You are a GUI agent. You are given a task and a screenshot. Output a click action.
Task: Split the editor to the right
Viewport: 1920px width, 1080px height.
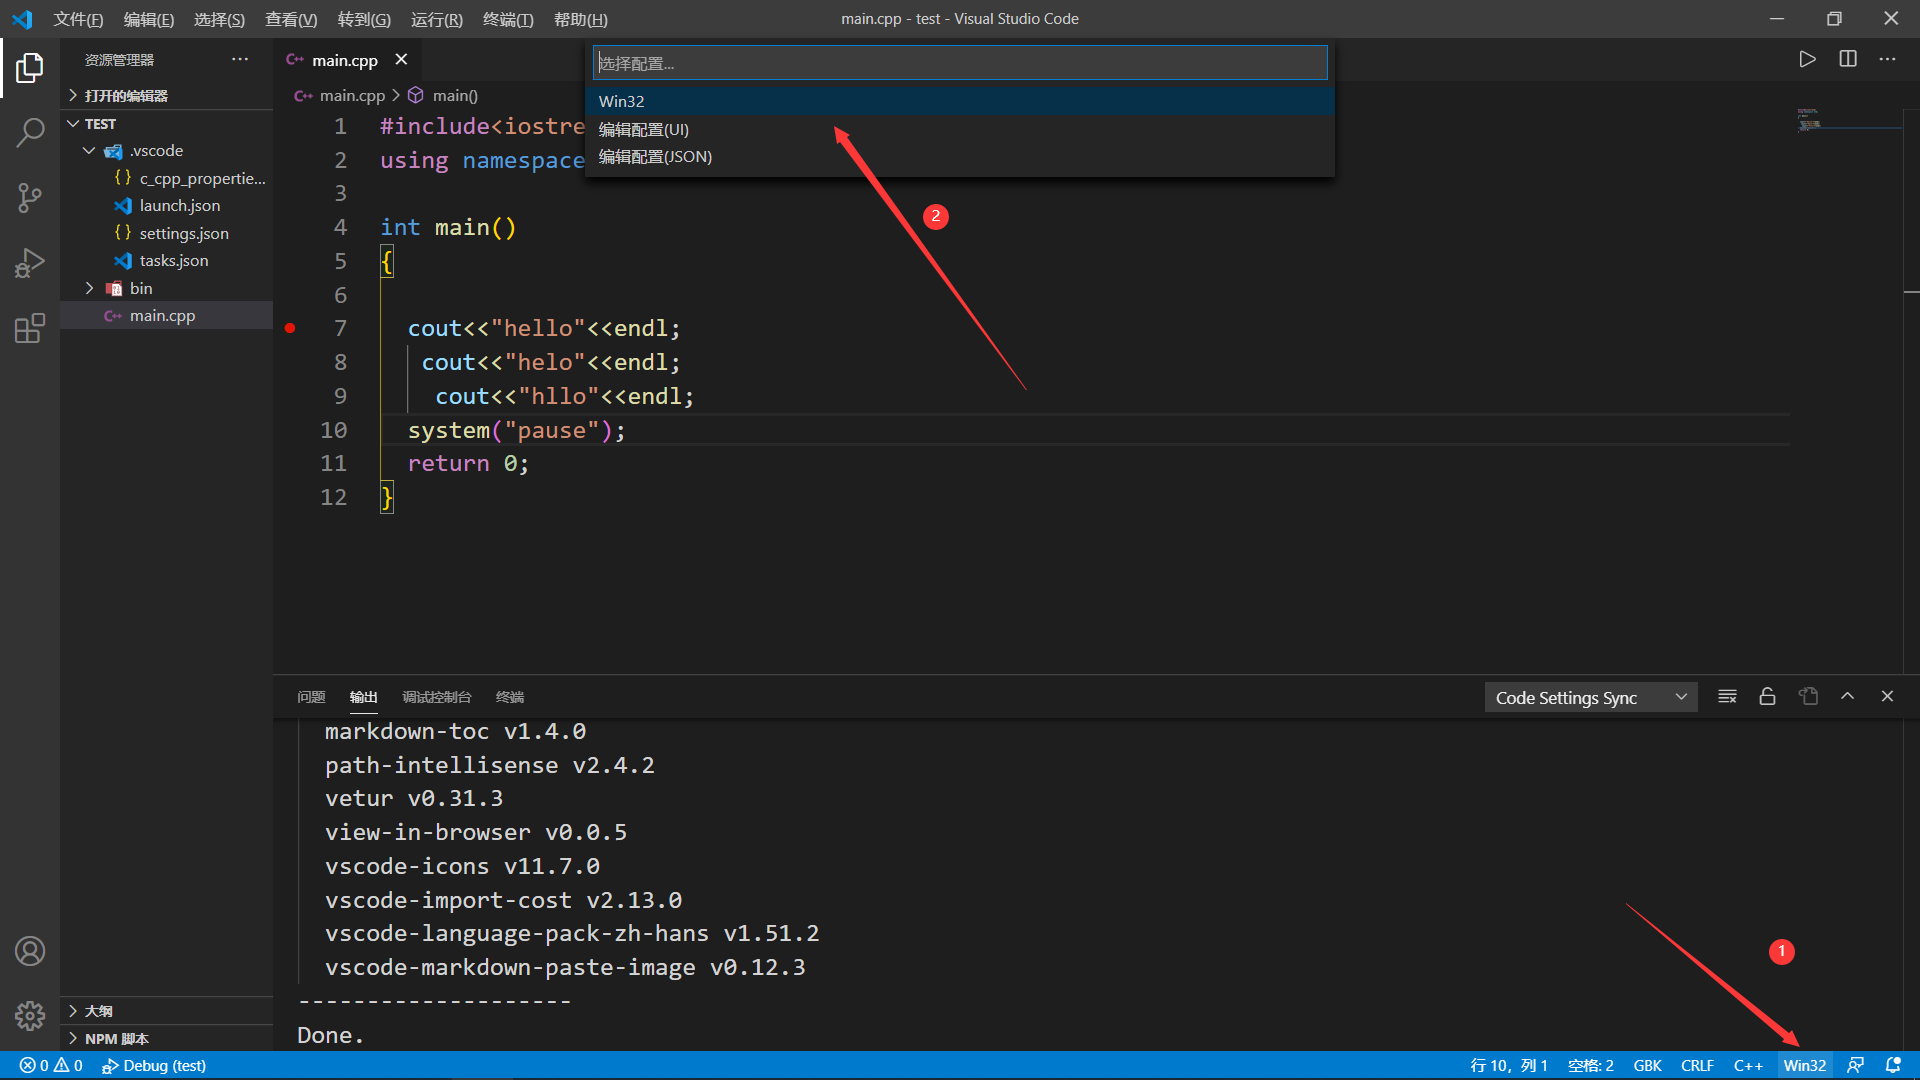(1848, 59)
